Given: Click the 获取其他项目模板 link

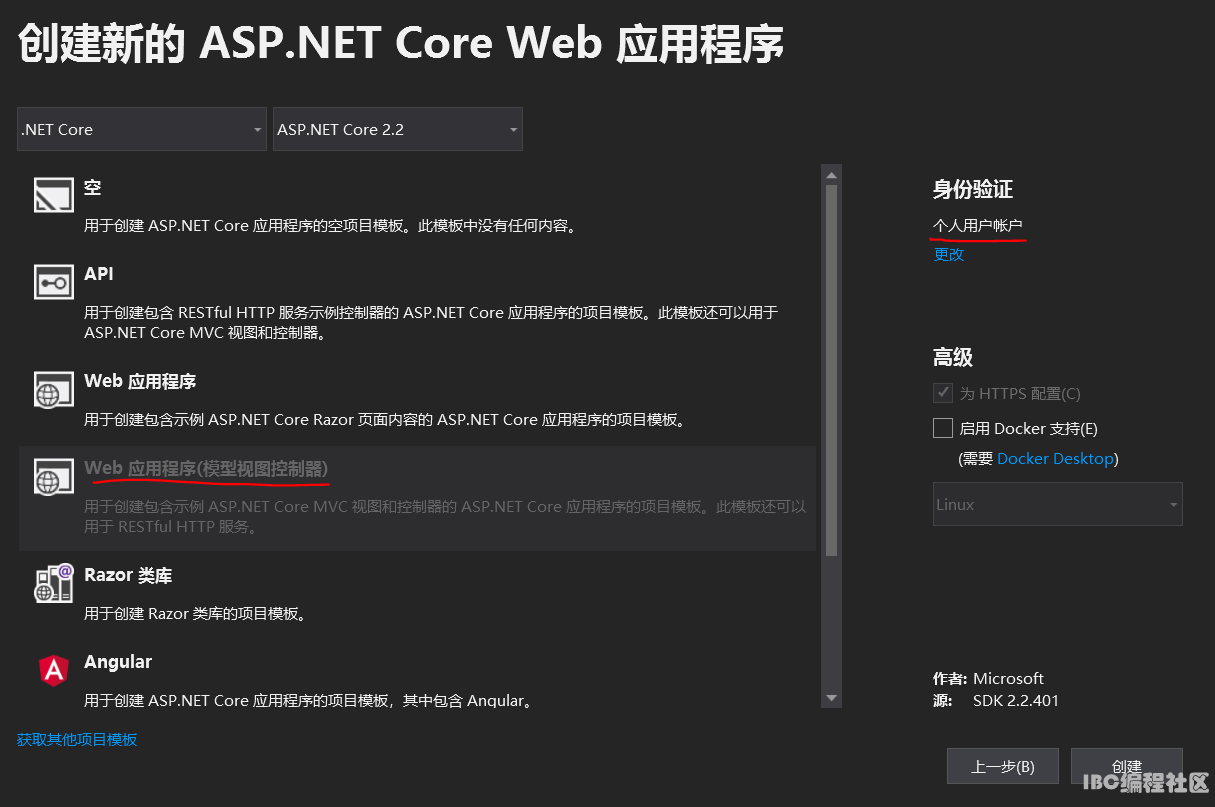Looking at the screenshot, I should point(77,739).
